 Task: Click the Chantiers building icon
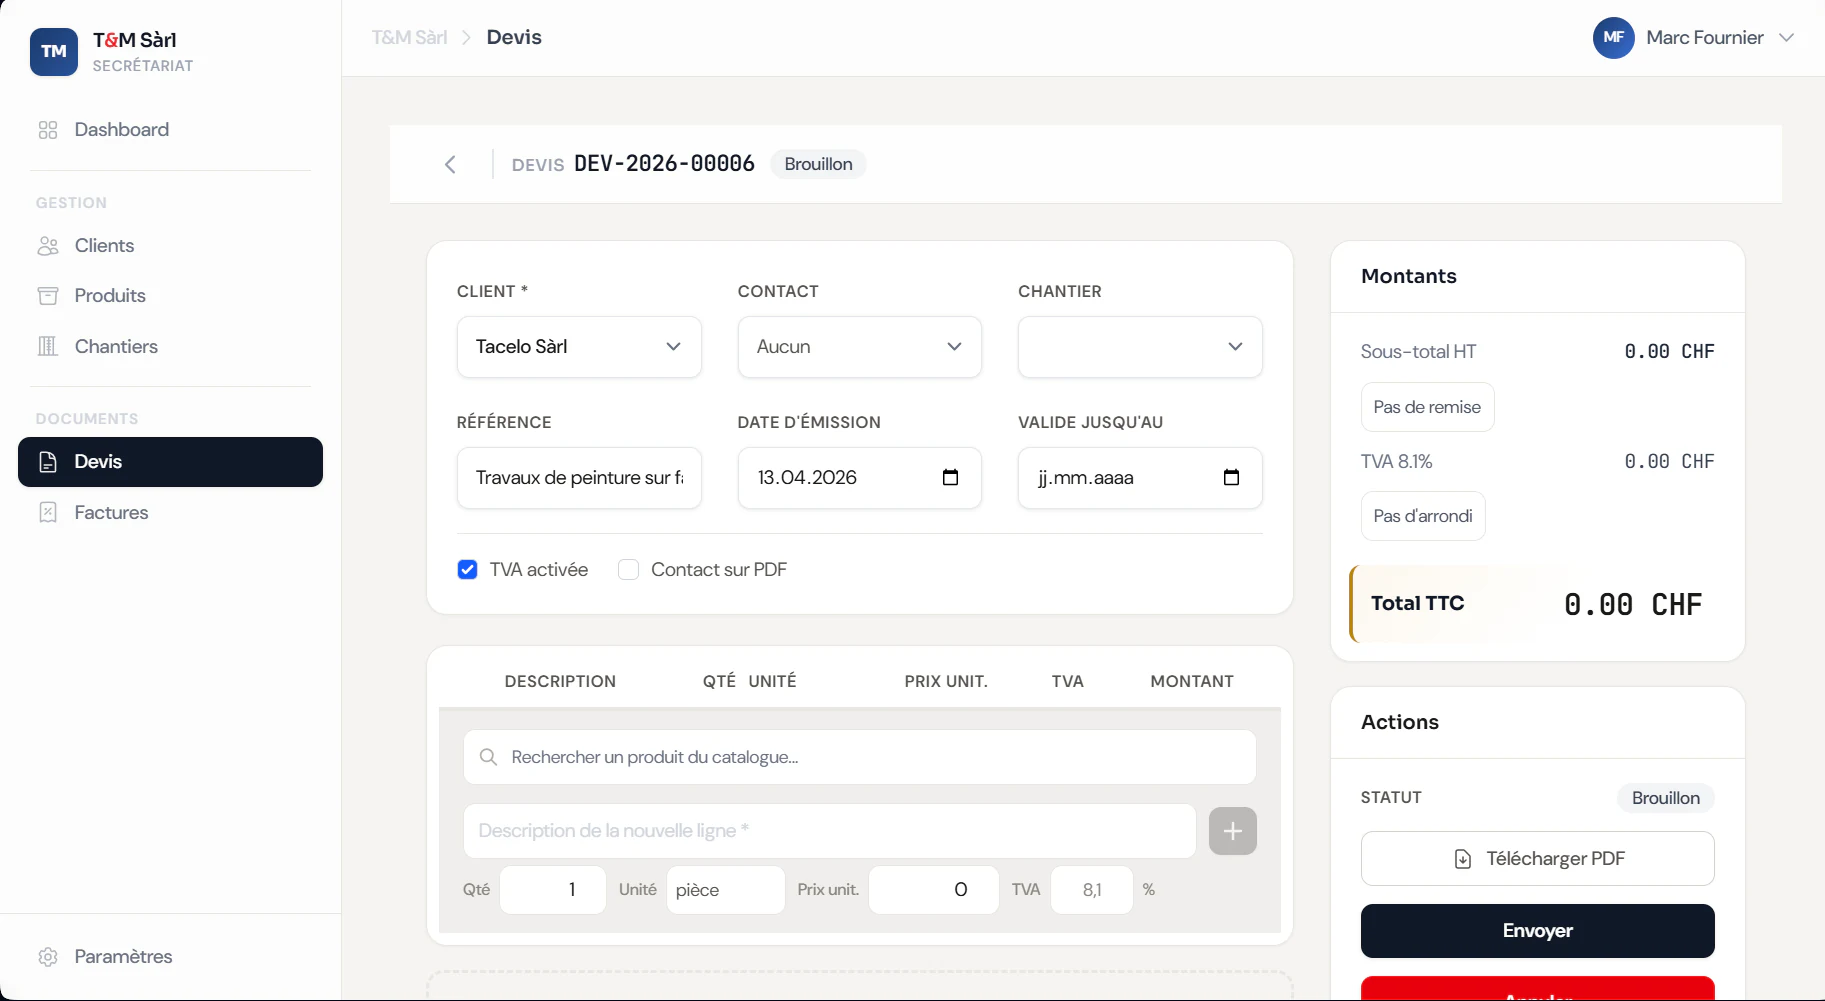[48, 347]
